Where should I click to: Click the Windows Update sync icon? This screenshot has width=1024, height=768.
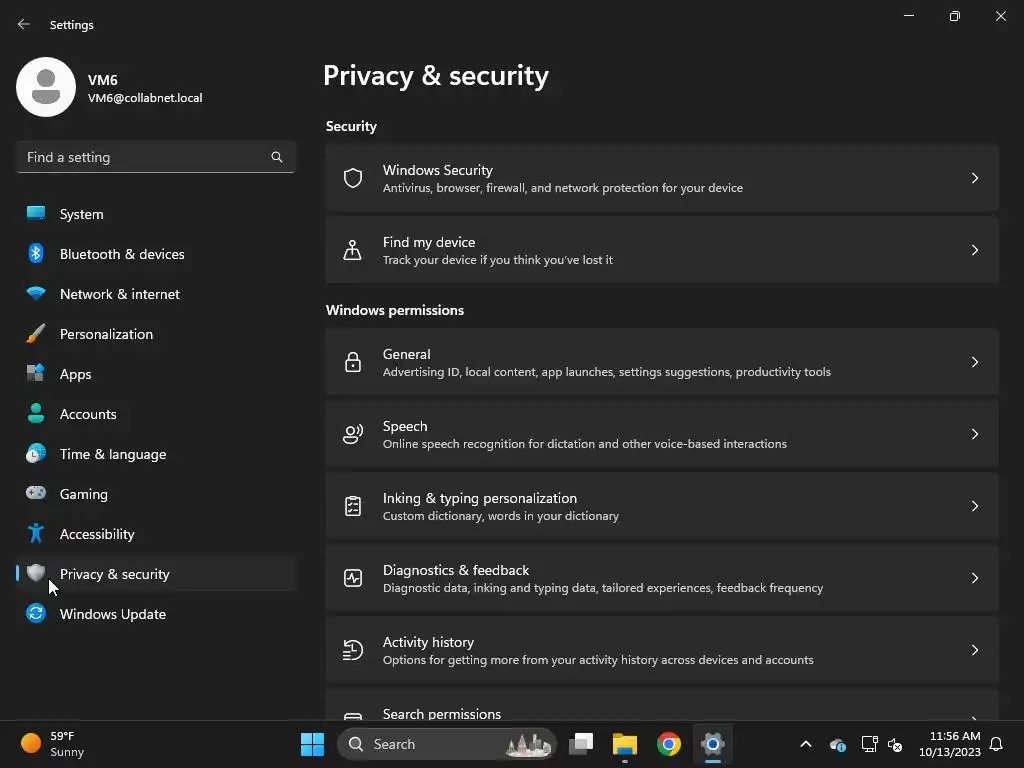pyautogui.click(x=36, y=613)
